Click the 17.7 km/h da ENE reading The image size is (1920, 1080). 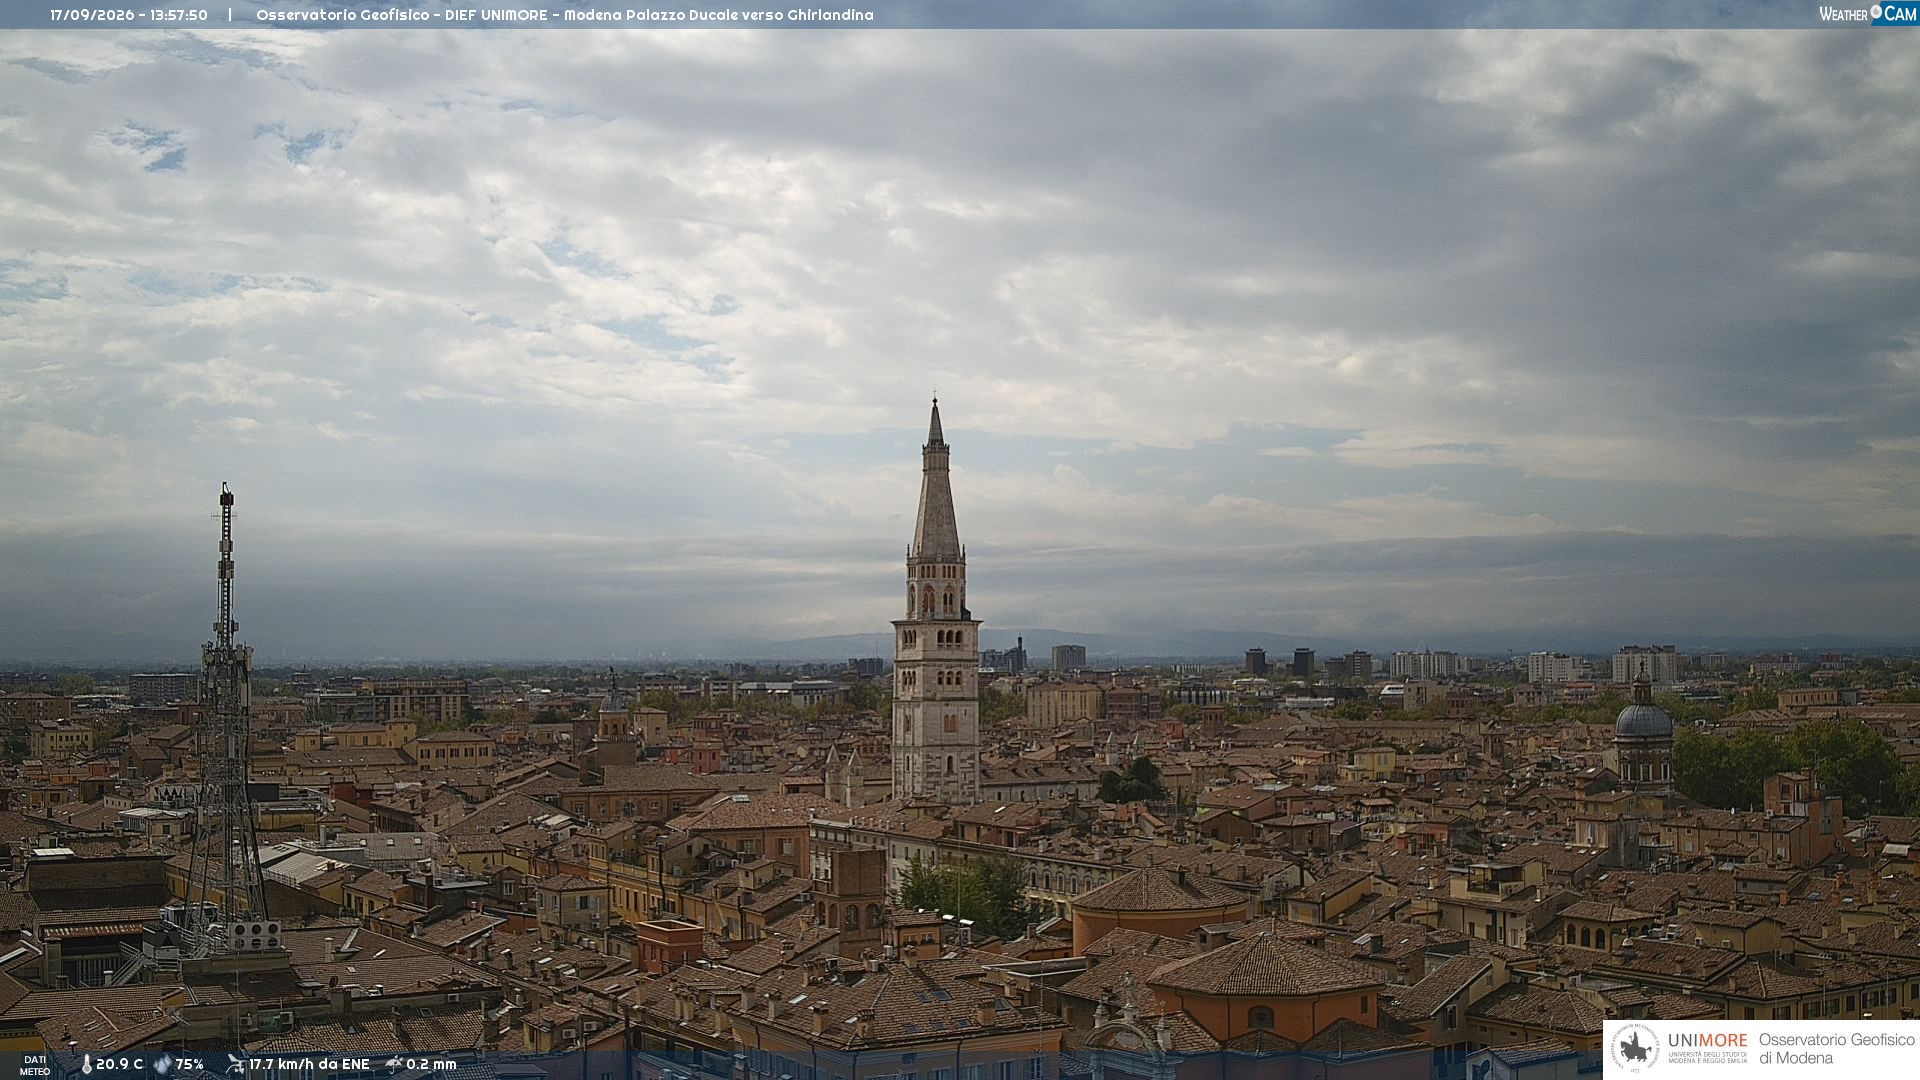point(309,1064)
